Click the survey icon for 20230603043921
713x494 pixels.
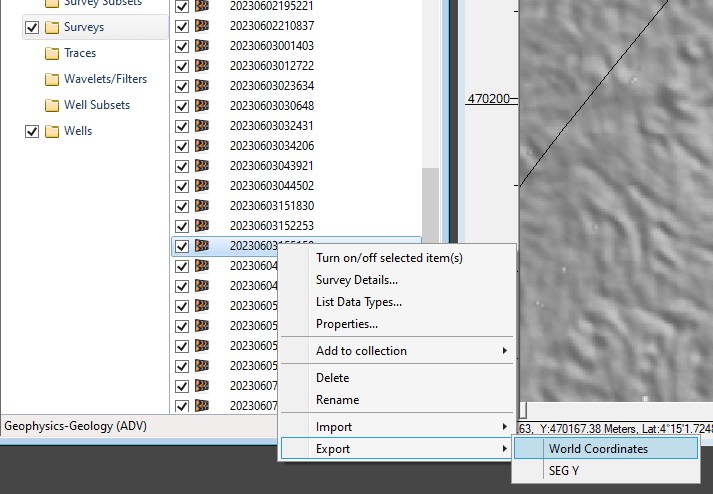click(203, 165)
